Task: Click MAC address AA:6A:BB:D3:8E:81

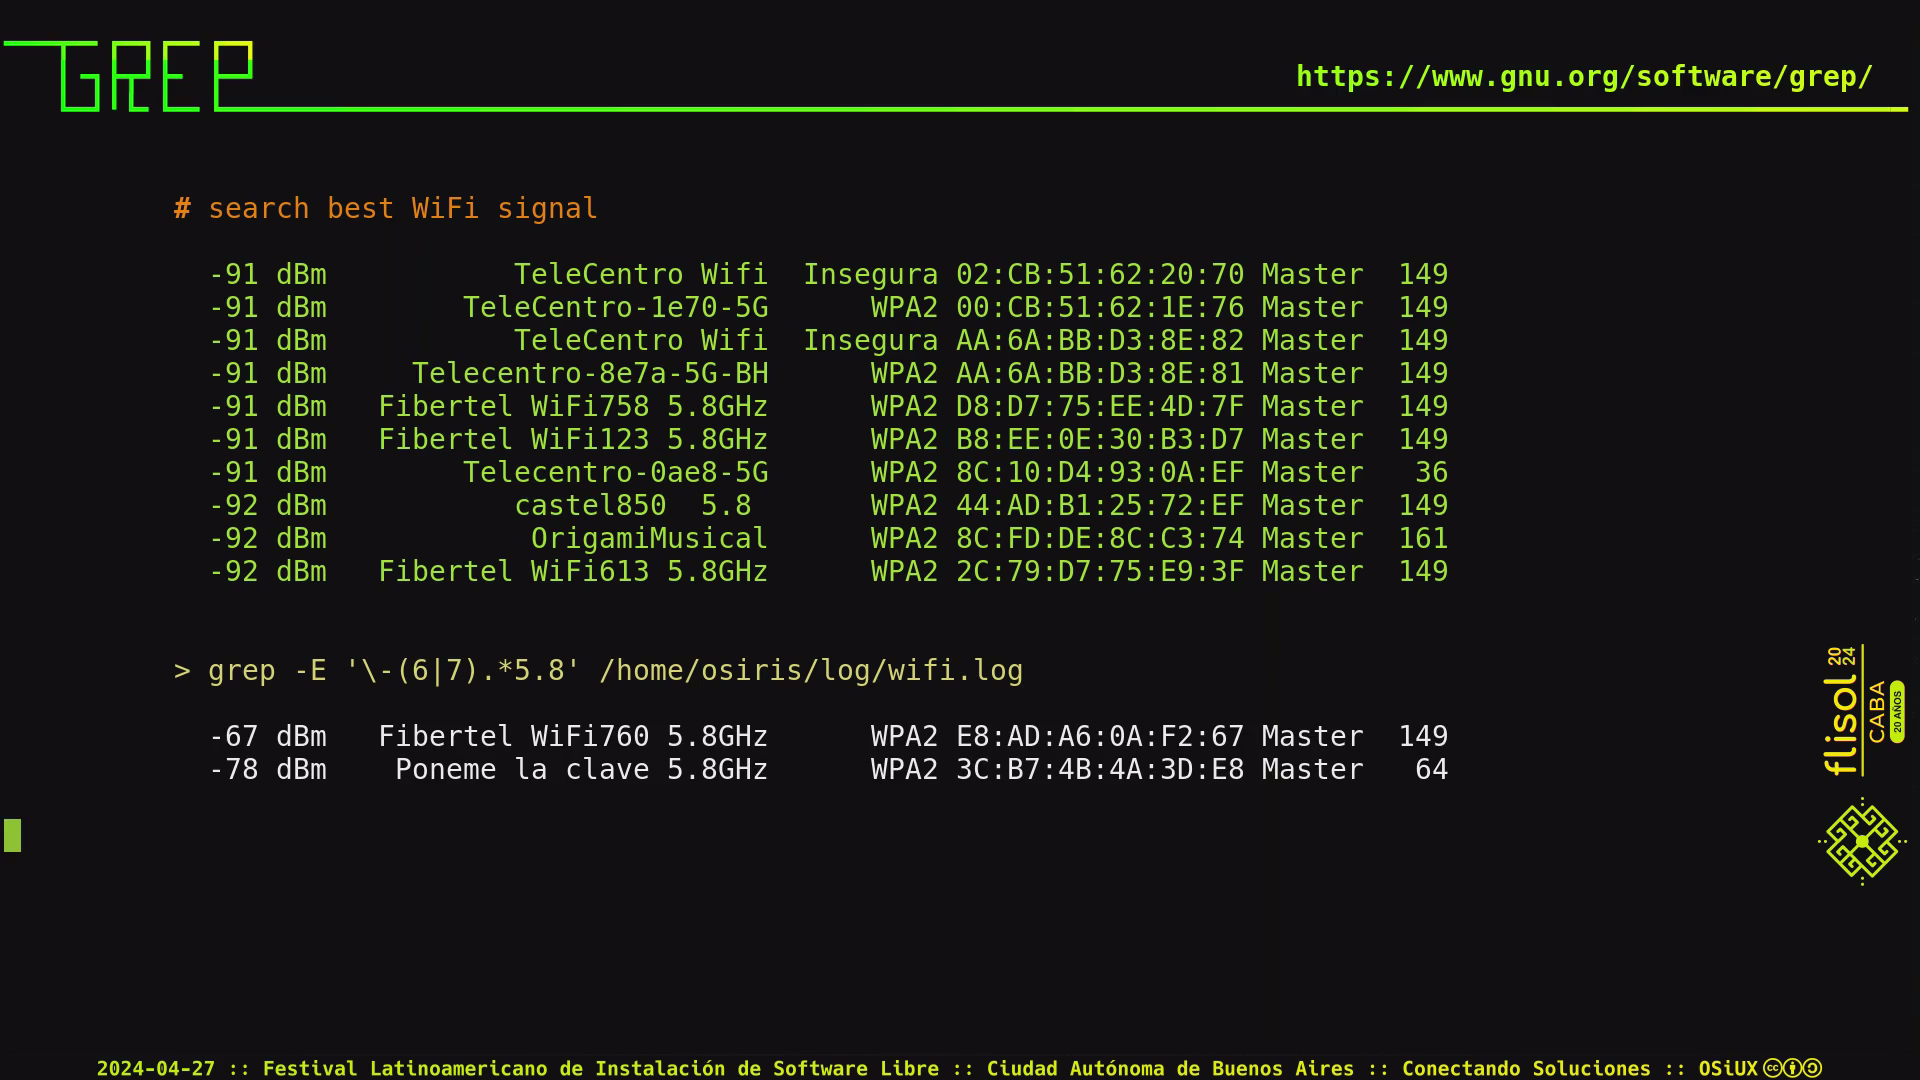Action: [1100, 373]
